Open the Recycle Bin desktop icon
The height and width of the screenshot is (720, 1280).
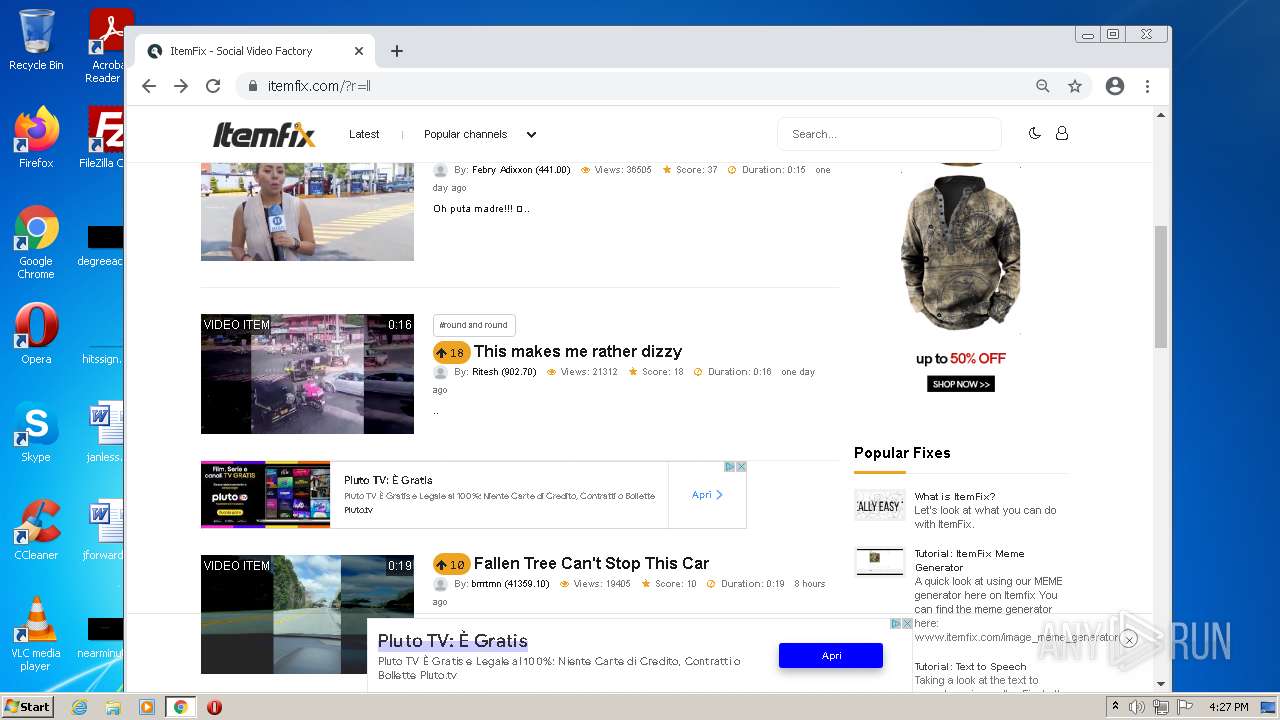click(x=36, y=40)
